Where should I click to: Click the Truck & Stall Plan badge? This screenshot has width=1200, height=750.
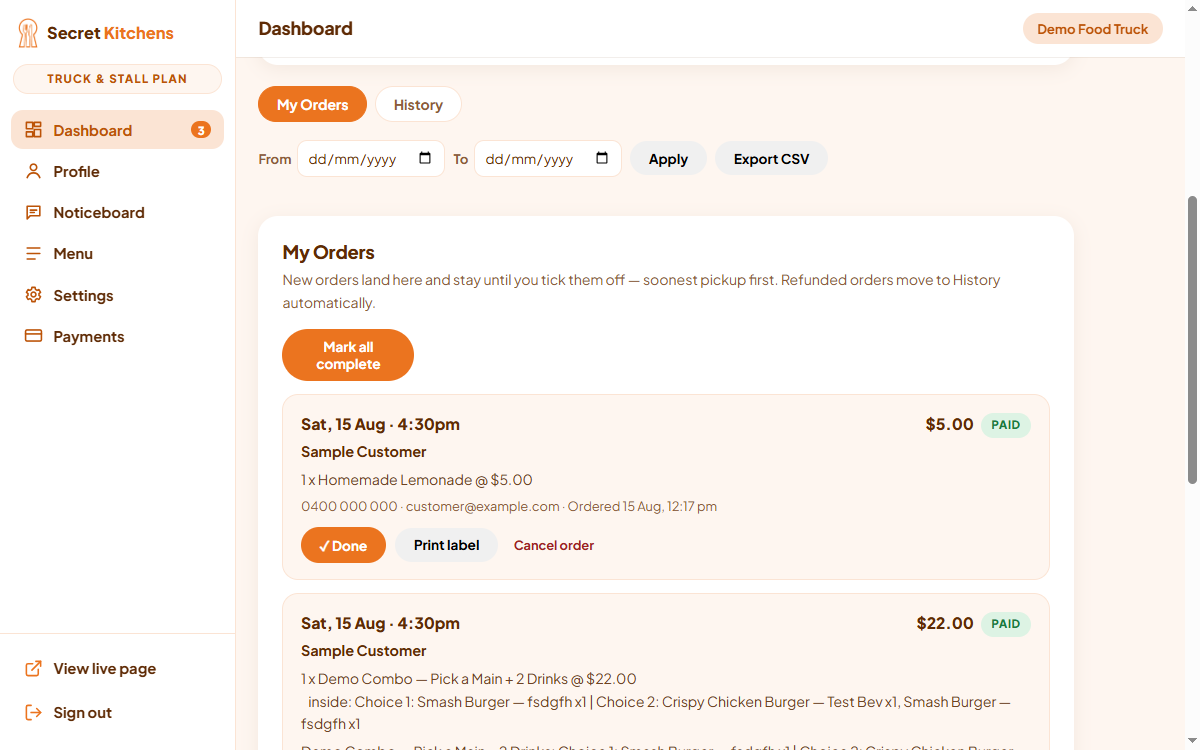pyautogui.click(x=117, y=79)
